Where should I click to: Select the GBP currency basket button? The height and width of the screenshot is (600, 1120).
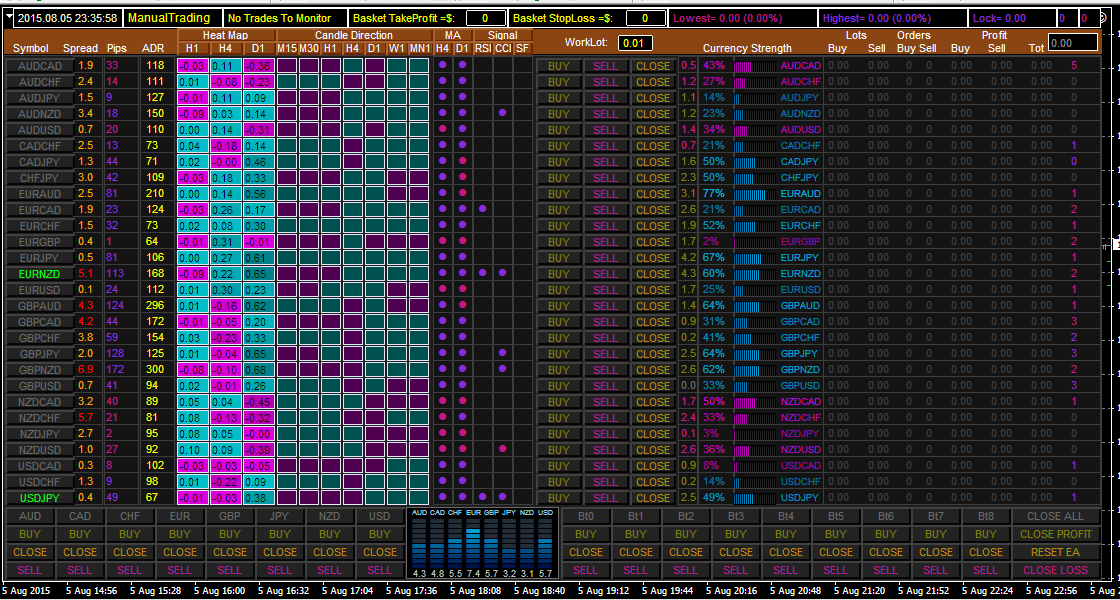(230, 516)
